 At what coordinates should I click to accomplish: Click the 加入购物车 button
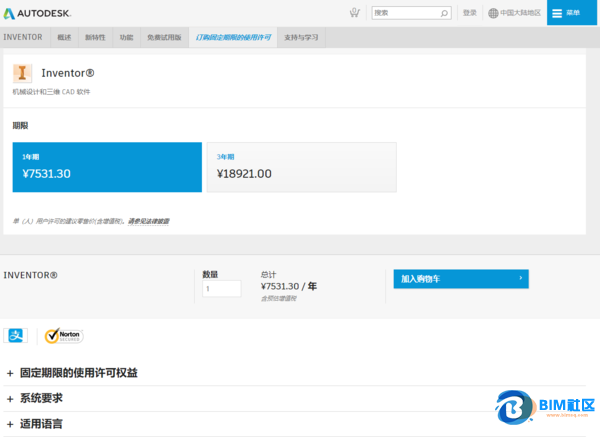461,279
